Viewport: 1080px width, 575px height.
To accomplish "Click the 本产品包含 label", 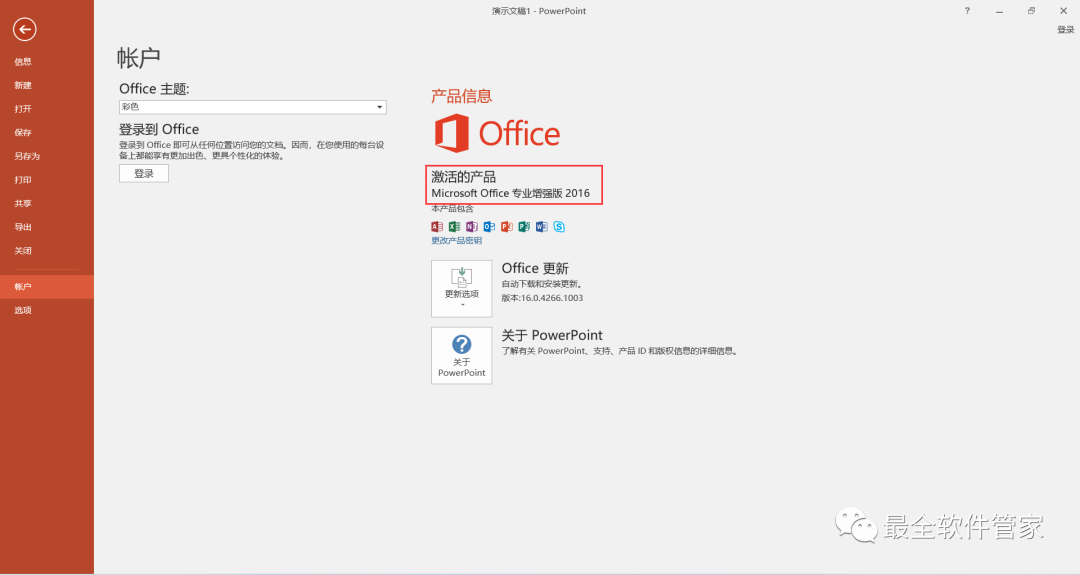I will click(x=453, y=209).
